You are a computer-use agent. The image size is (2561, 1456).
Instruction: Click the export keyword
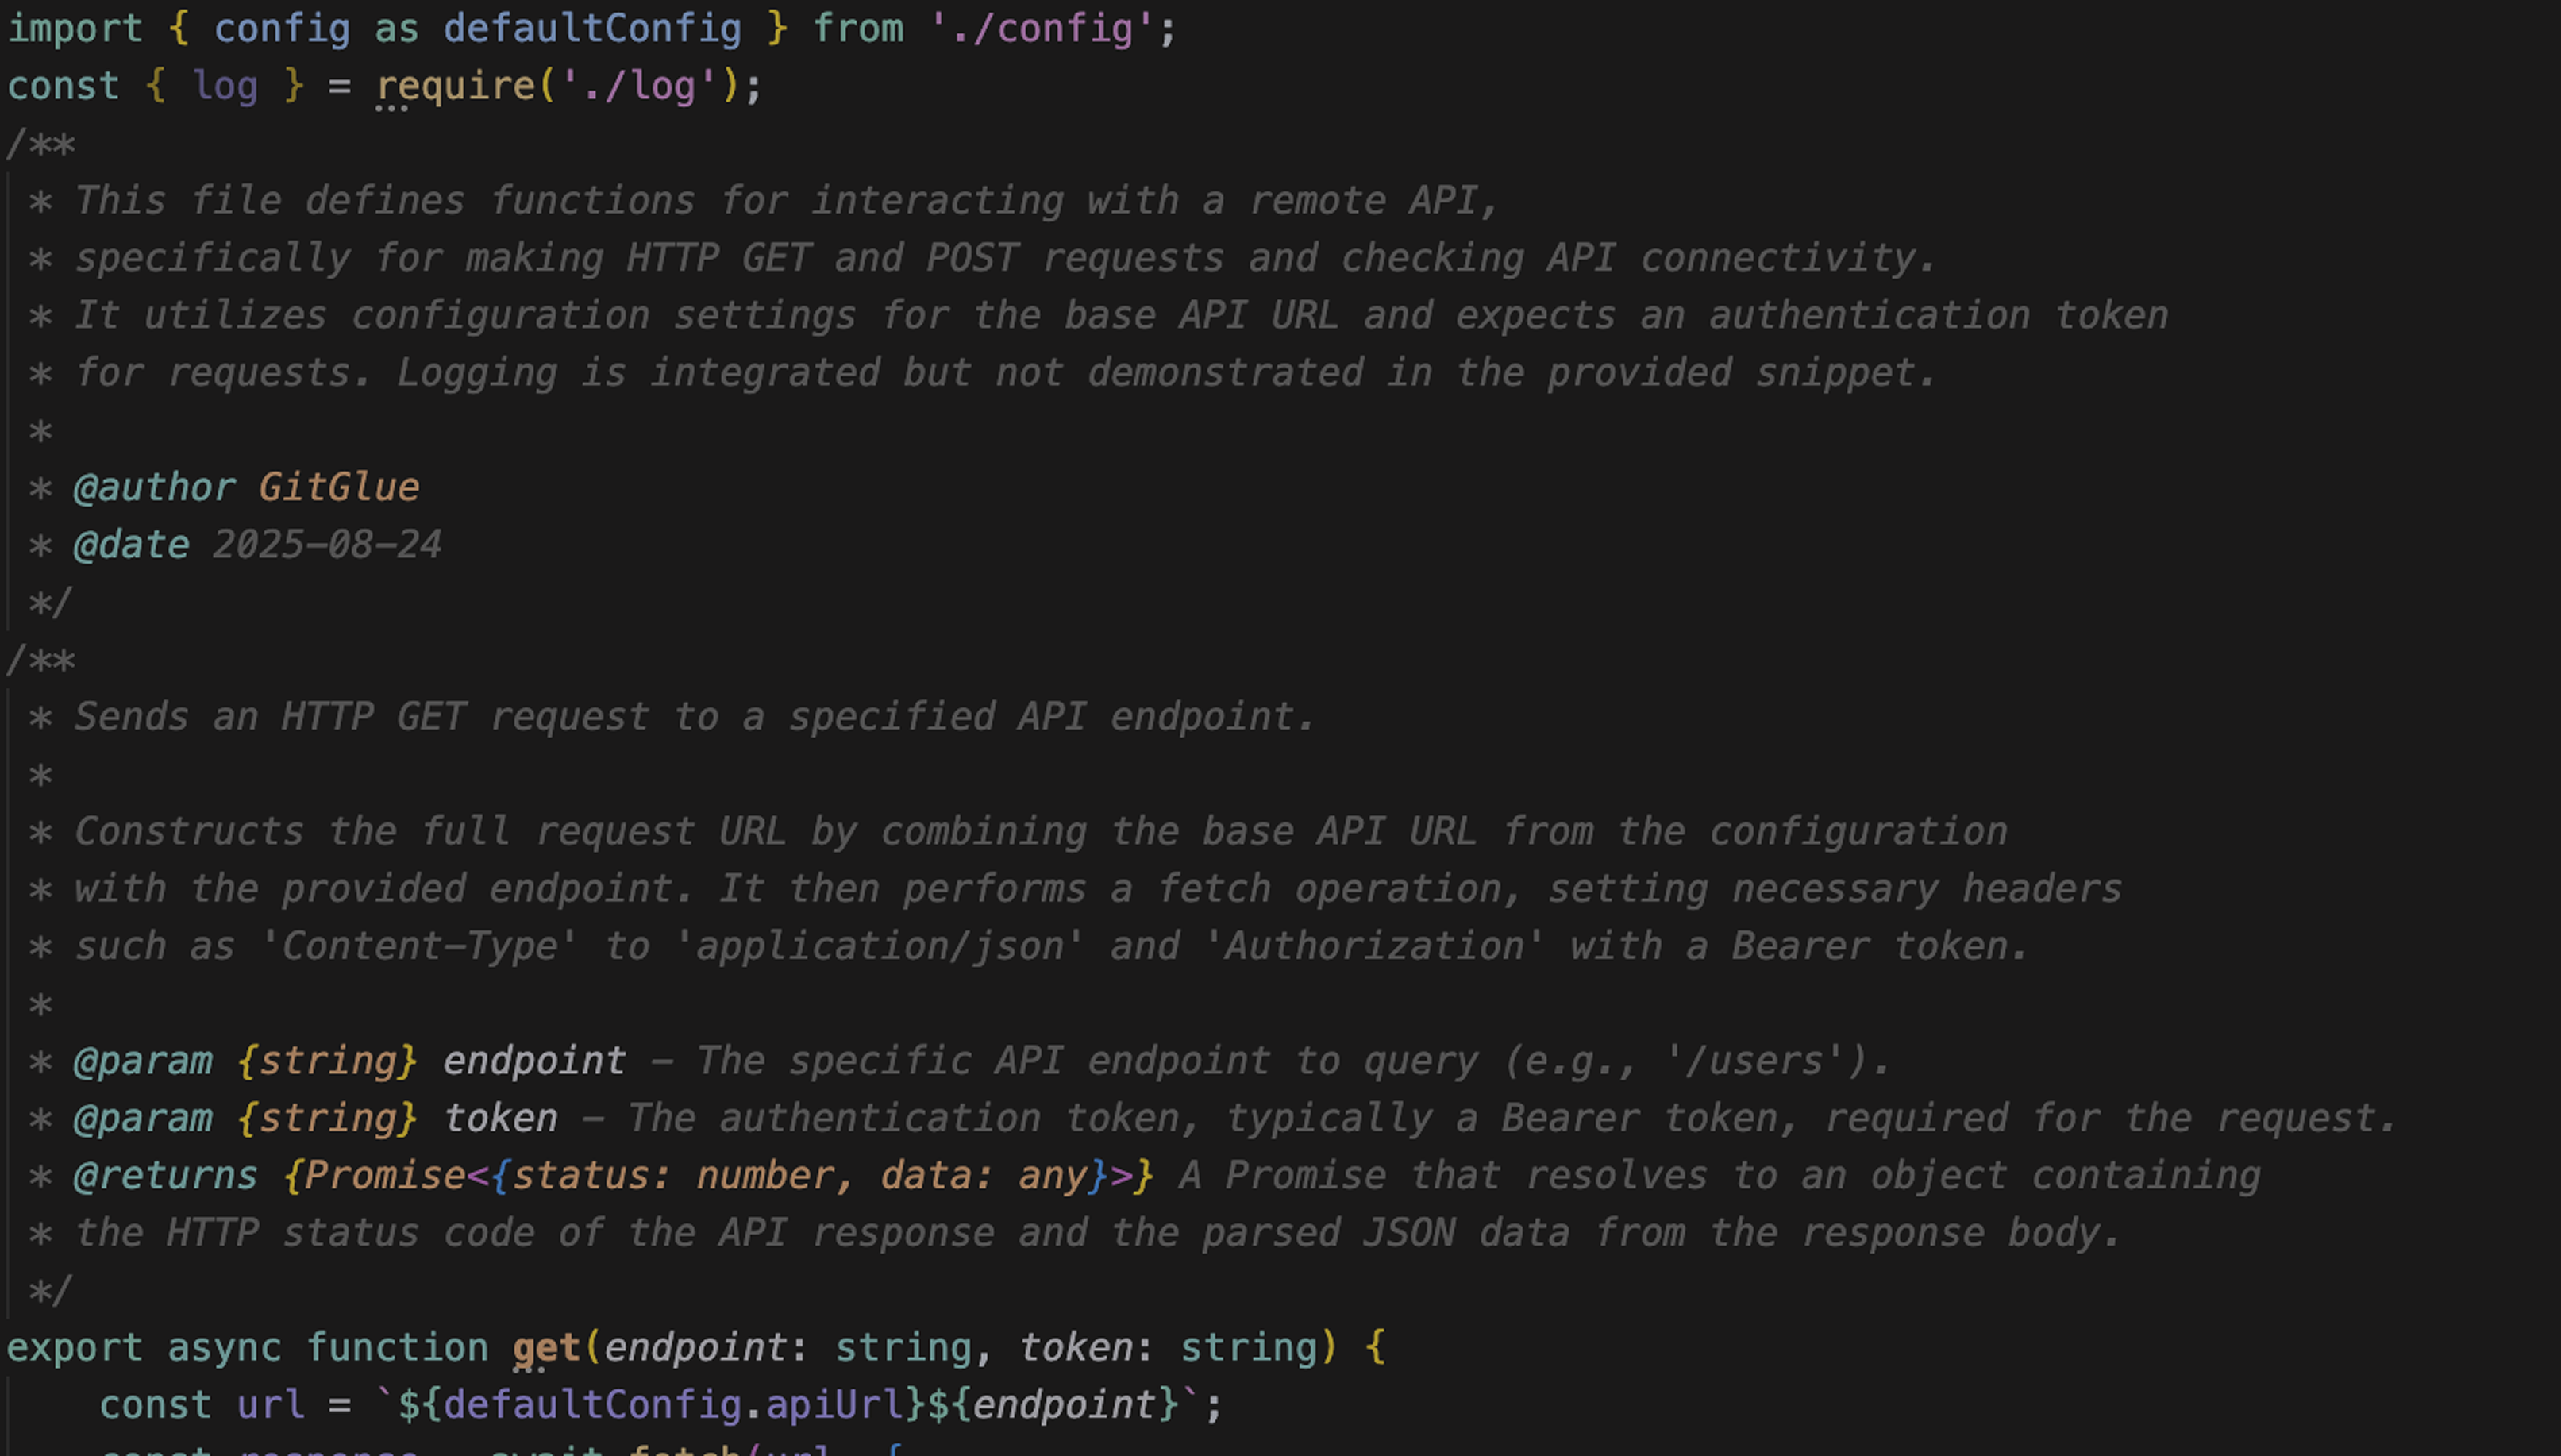point(75,1348)
